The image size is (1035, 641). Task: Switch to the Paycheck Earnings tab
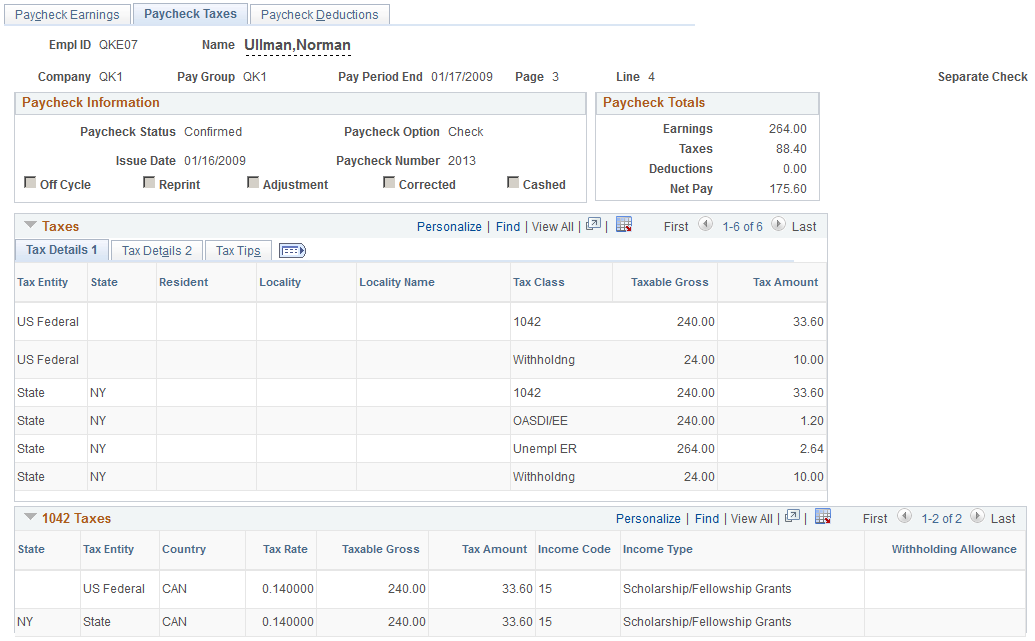[67, 15]
